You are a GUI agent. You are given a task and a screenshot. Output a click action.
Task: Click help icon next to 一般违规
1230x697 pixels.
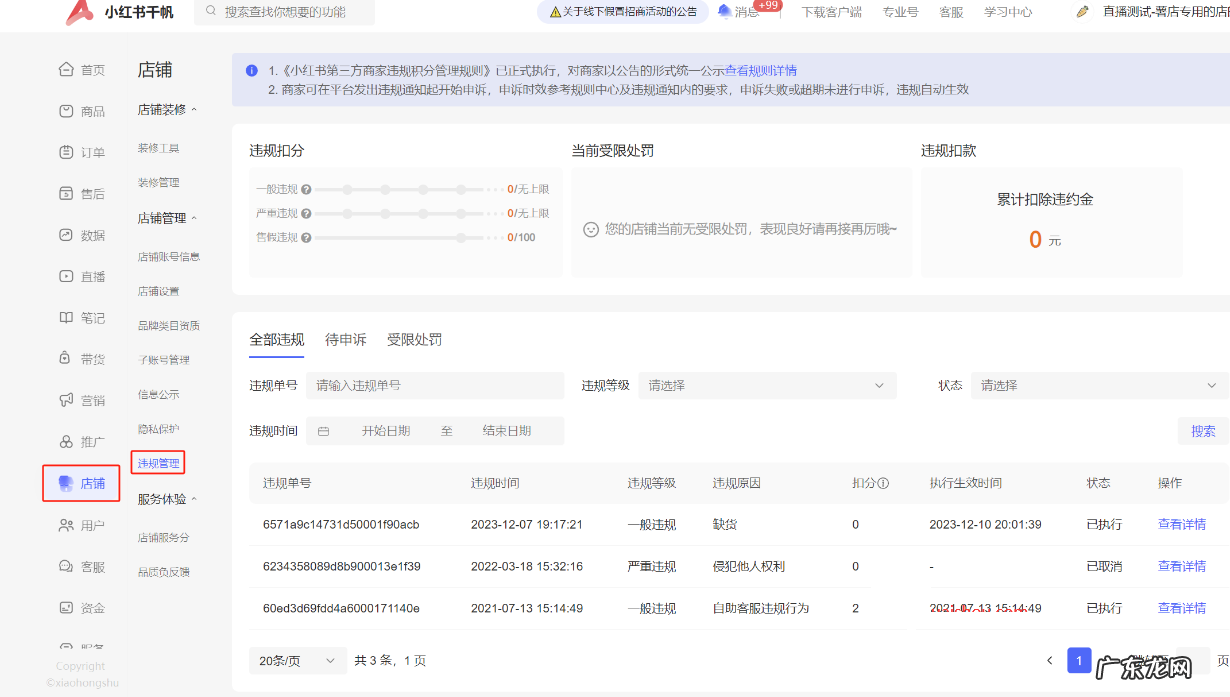pos(306,189)
